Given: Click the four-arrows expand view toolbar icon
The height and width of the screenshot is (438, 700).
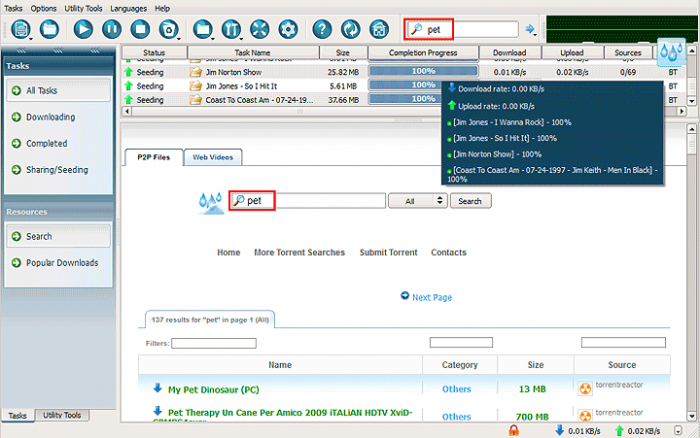Looking at the screenshot, I should [x=259, y=29].
